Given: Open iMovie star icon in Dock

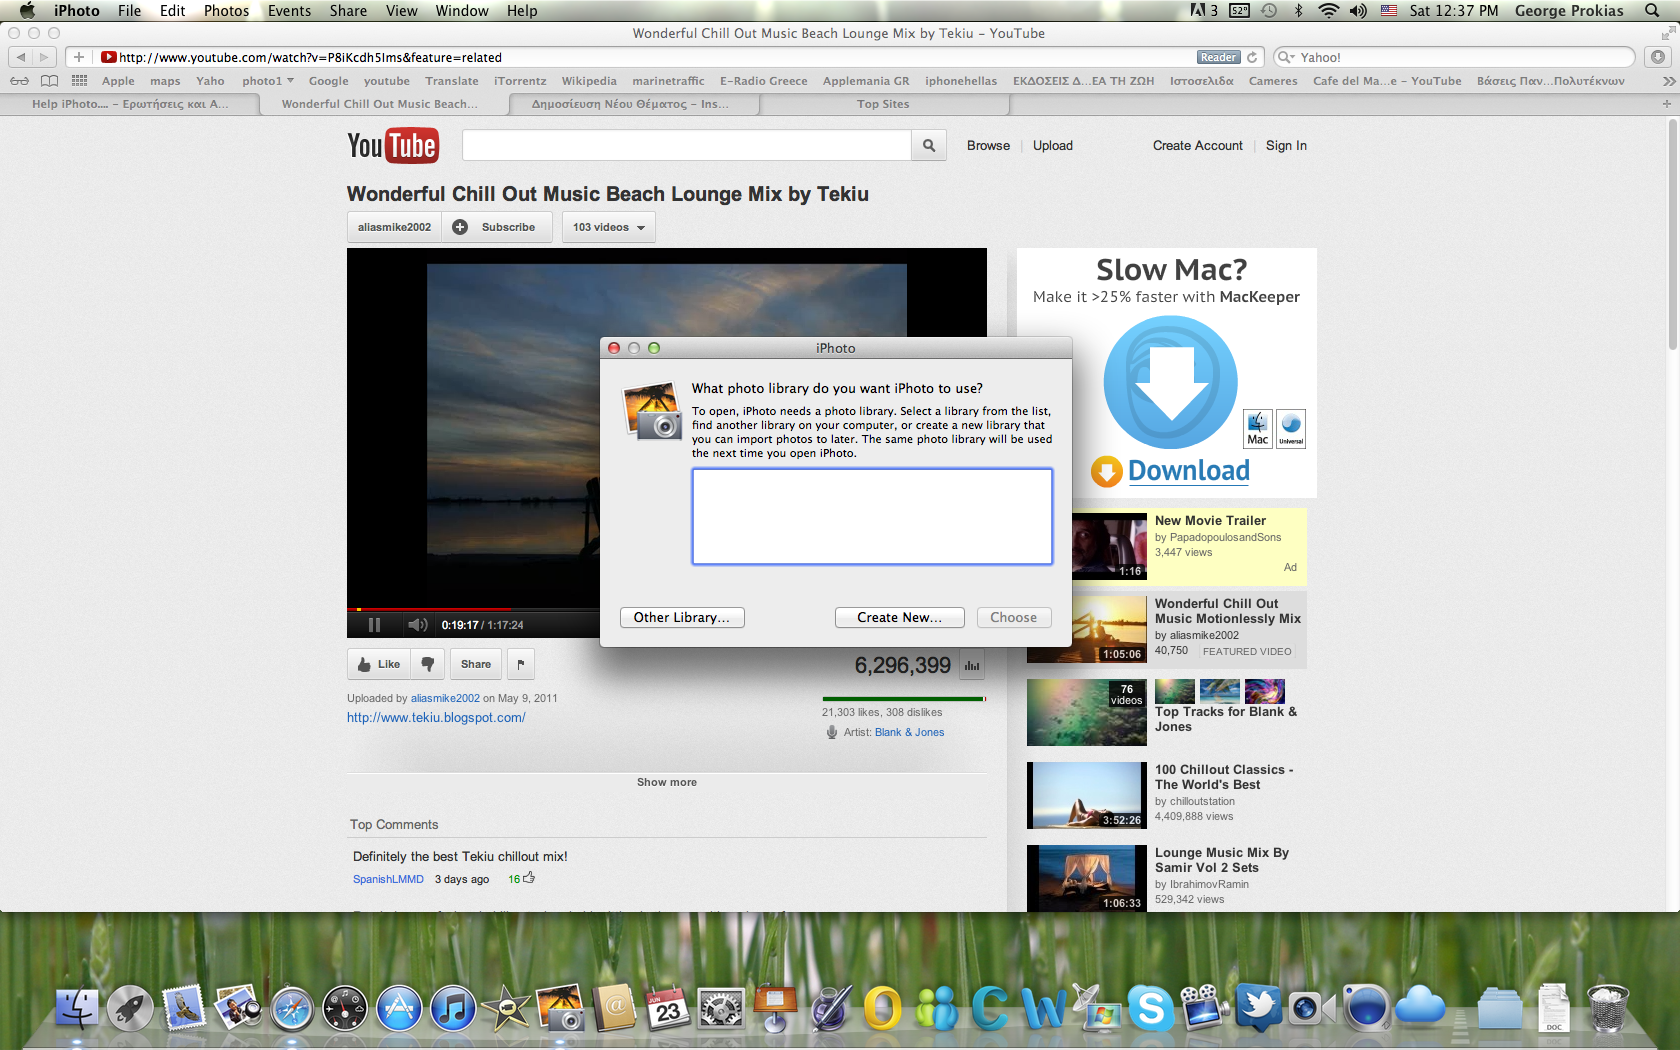Looking at the screenshot, I should pos(507,1008).
